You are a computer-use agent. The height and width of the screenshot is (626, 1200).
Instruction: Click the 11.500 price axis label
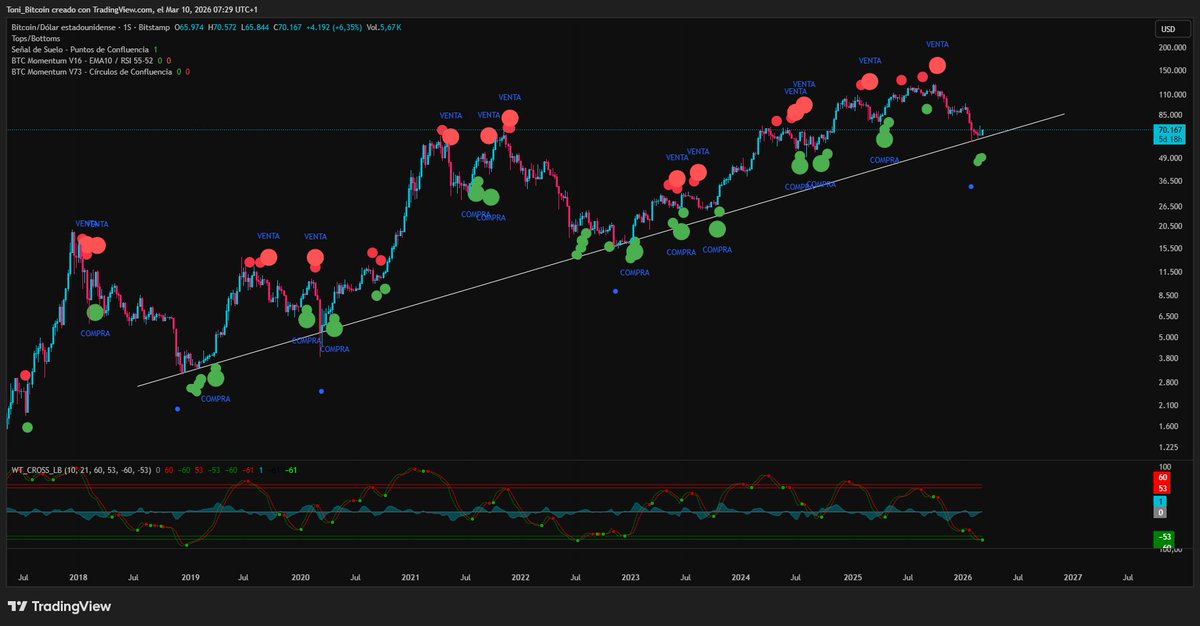tap(1168, 271)
